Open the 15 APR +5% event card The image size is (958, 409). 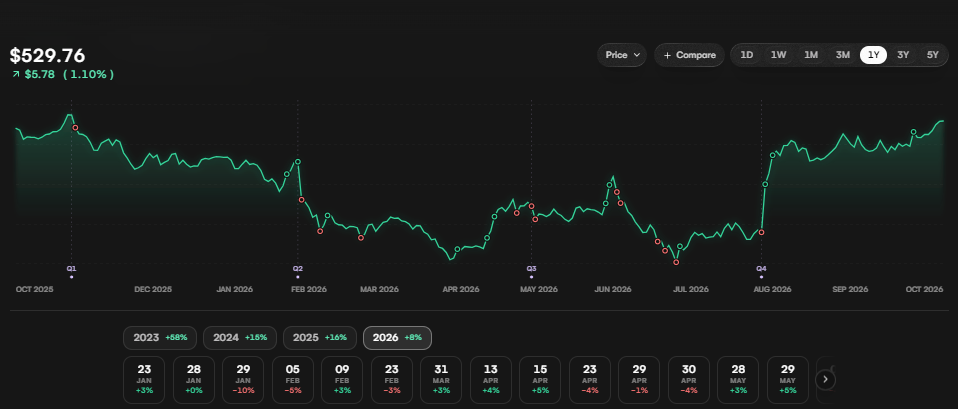pyautogui.click(x=540, y=380)
